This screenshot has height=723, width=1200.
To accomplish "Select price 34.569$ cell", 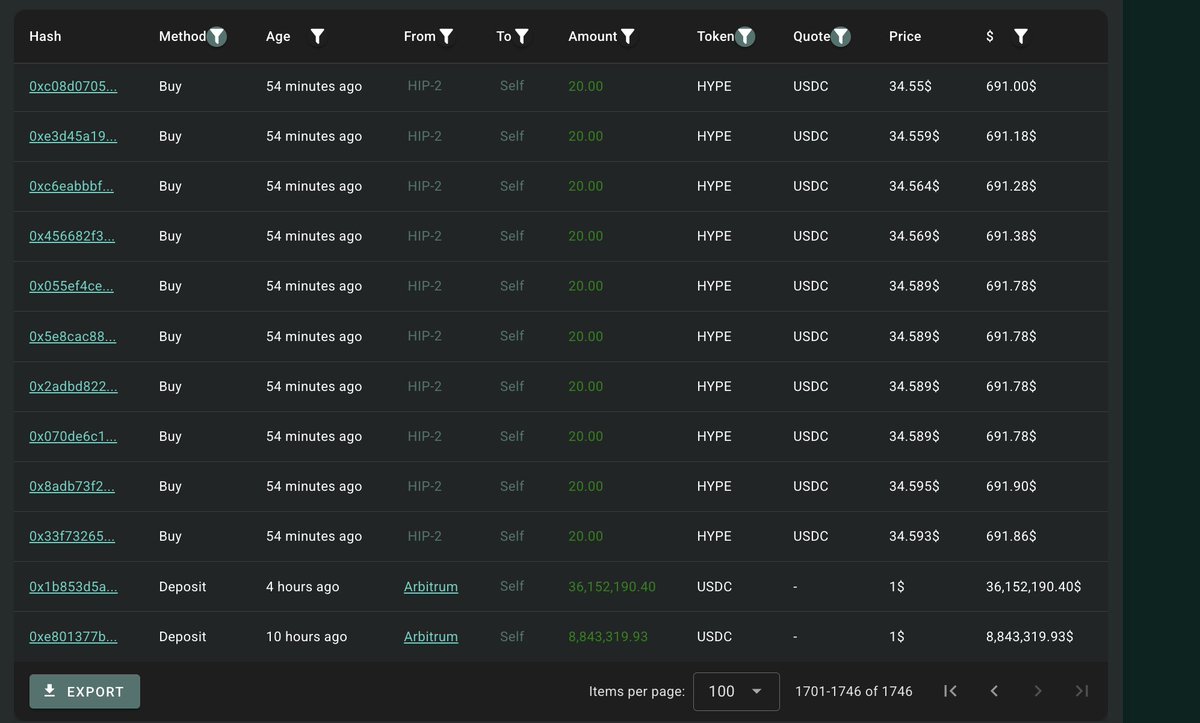I will tap(914, 236).
